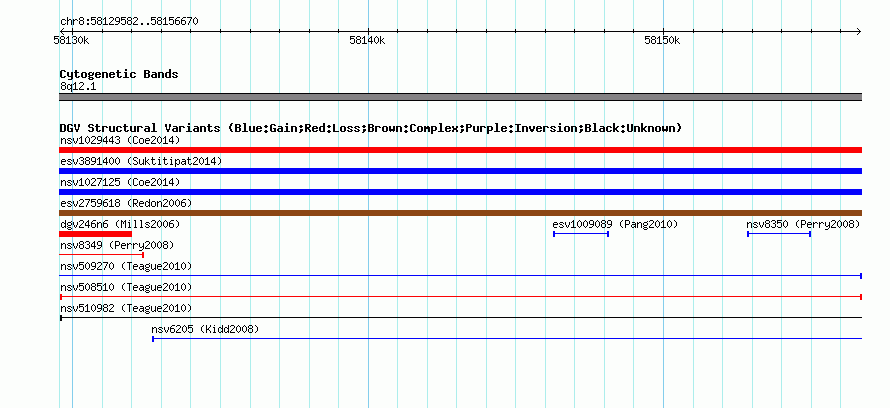Click the Cytogenetic Bands track title
Screen dimensions: 890x408
pos(119,74)
